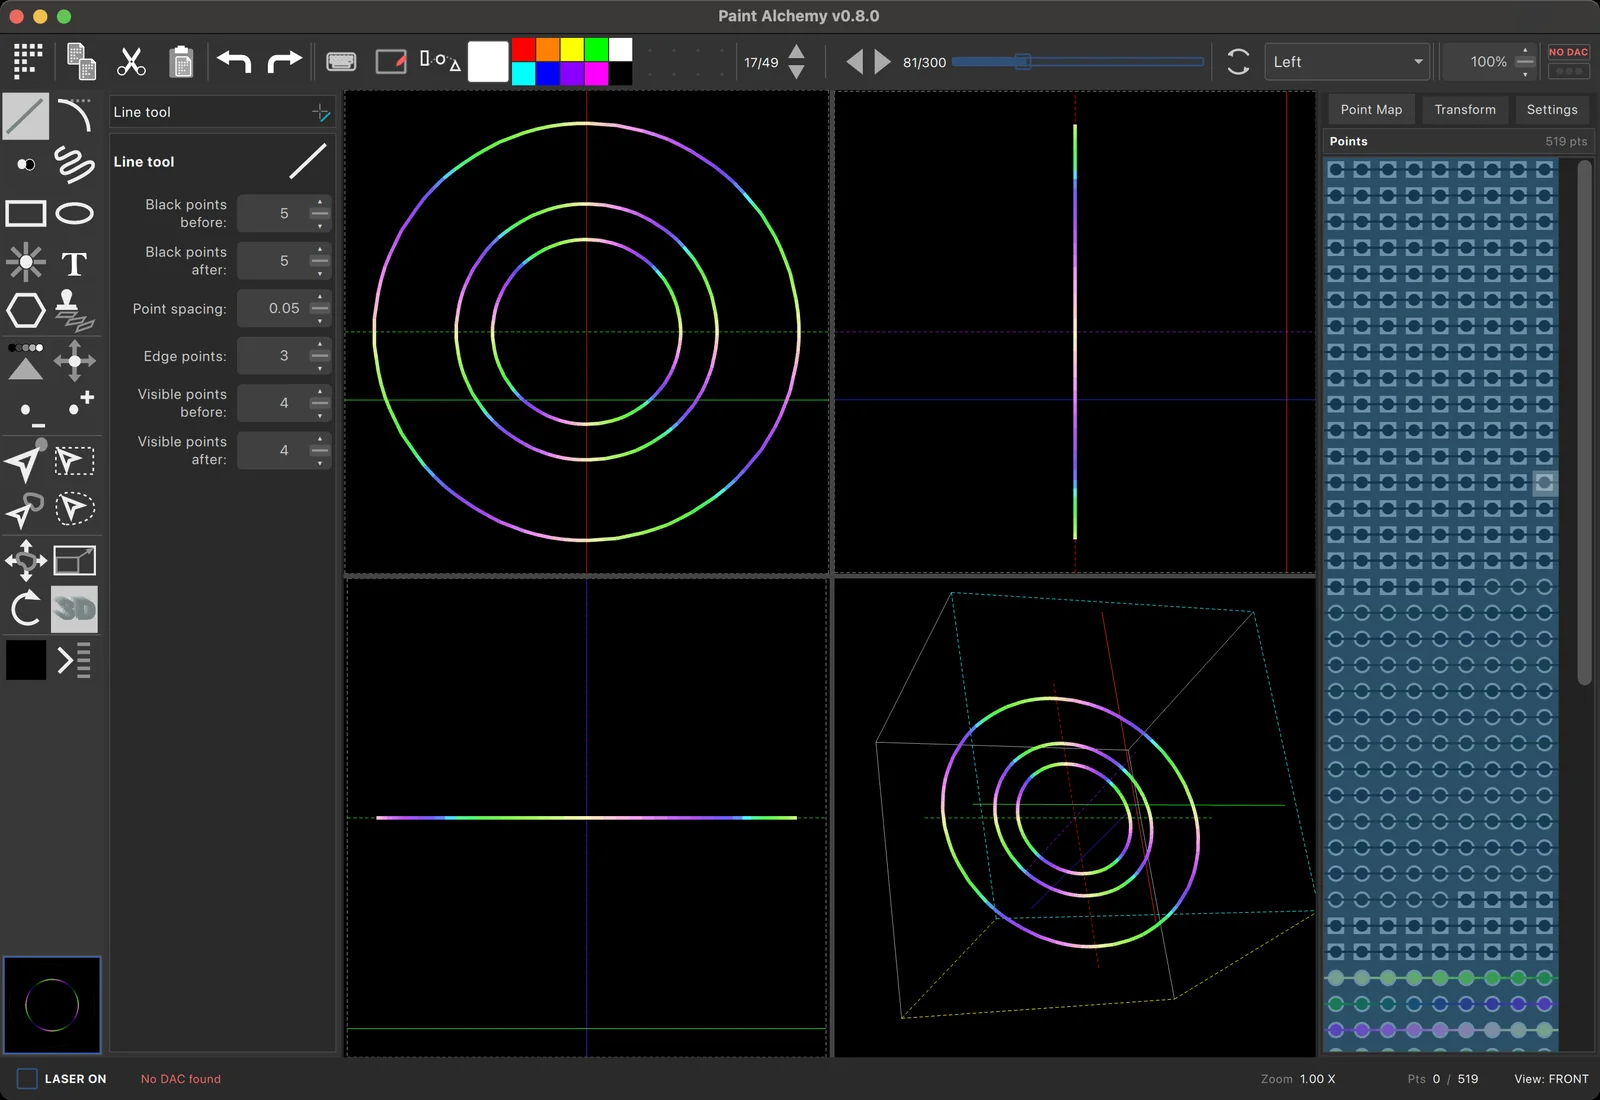The width and height of the screenshot is (1600, 1100).
Task: Increase the 100% zoom stepper
Action: point(1525,50)
